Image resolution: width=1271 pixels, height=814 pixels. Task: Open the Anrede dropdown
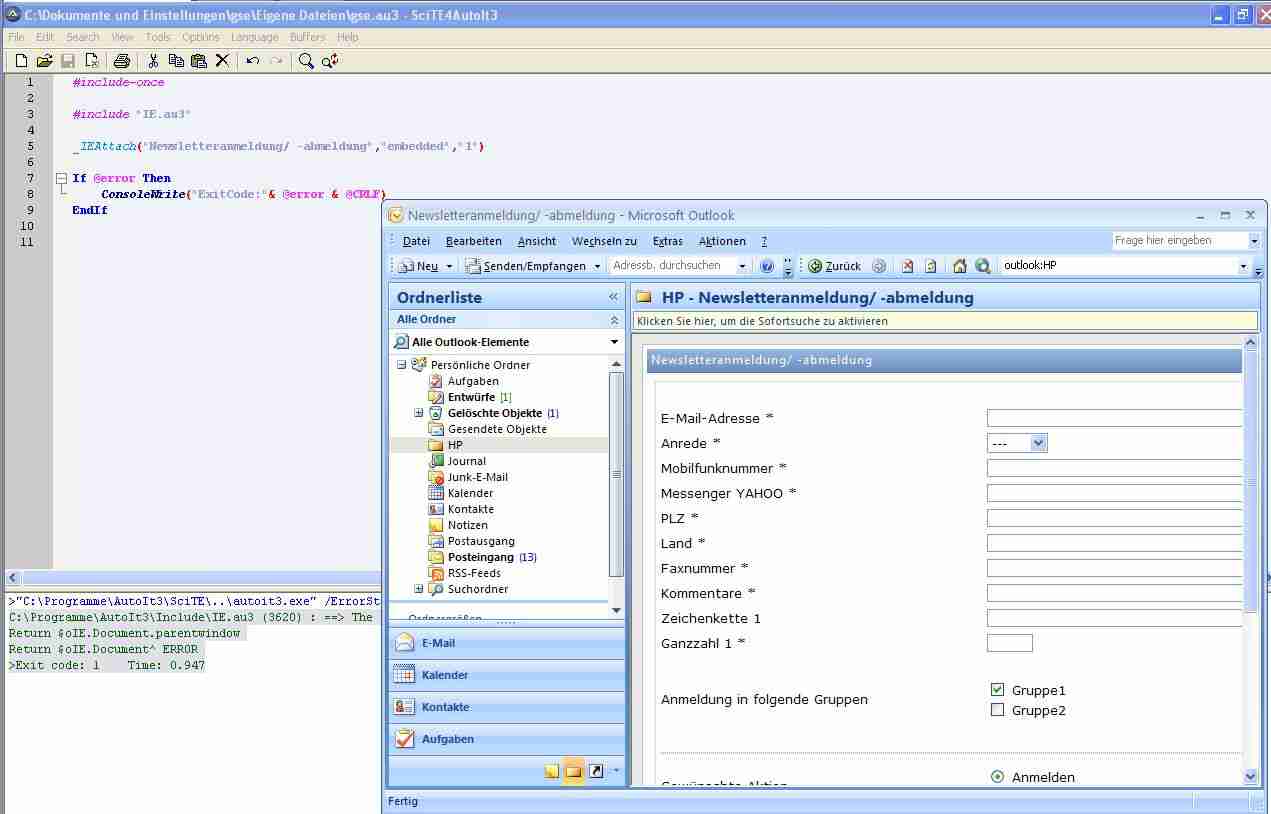point(1037,443)
